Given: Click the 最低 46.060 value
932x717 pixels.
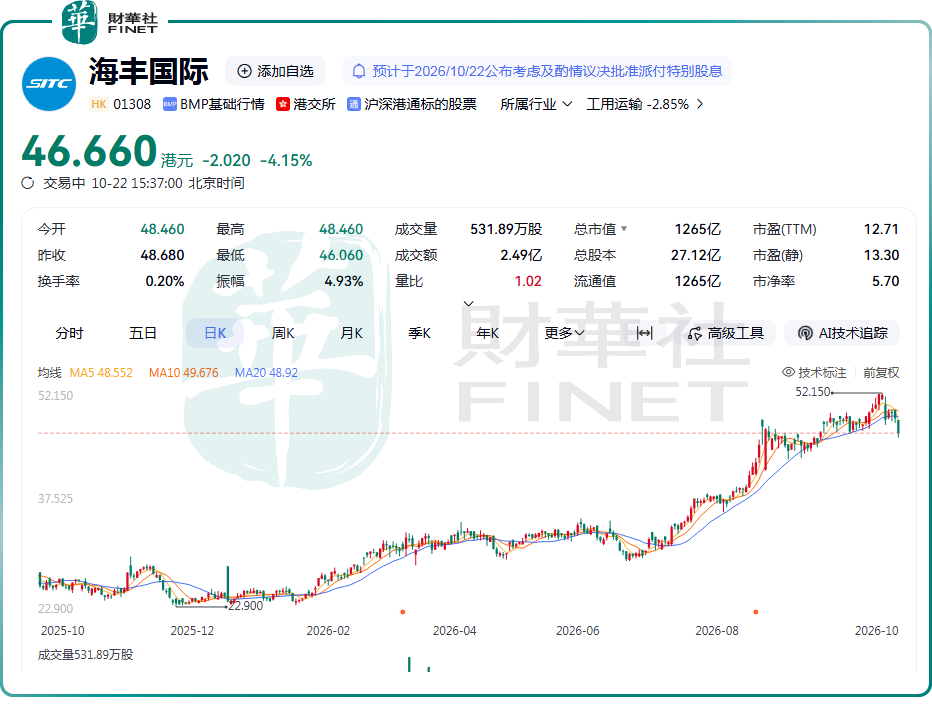Looking at the screenshot, I should (341, 255).
